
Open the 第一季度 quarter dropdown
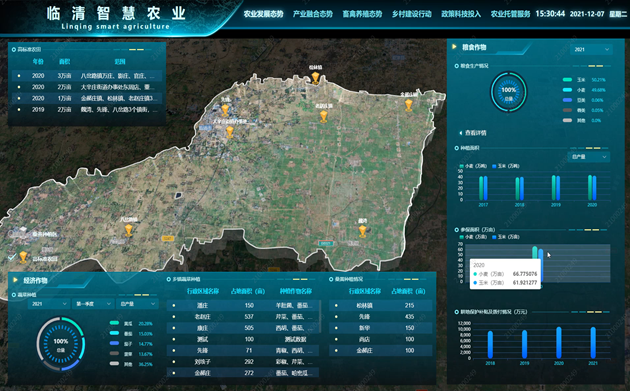[92, 304]
